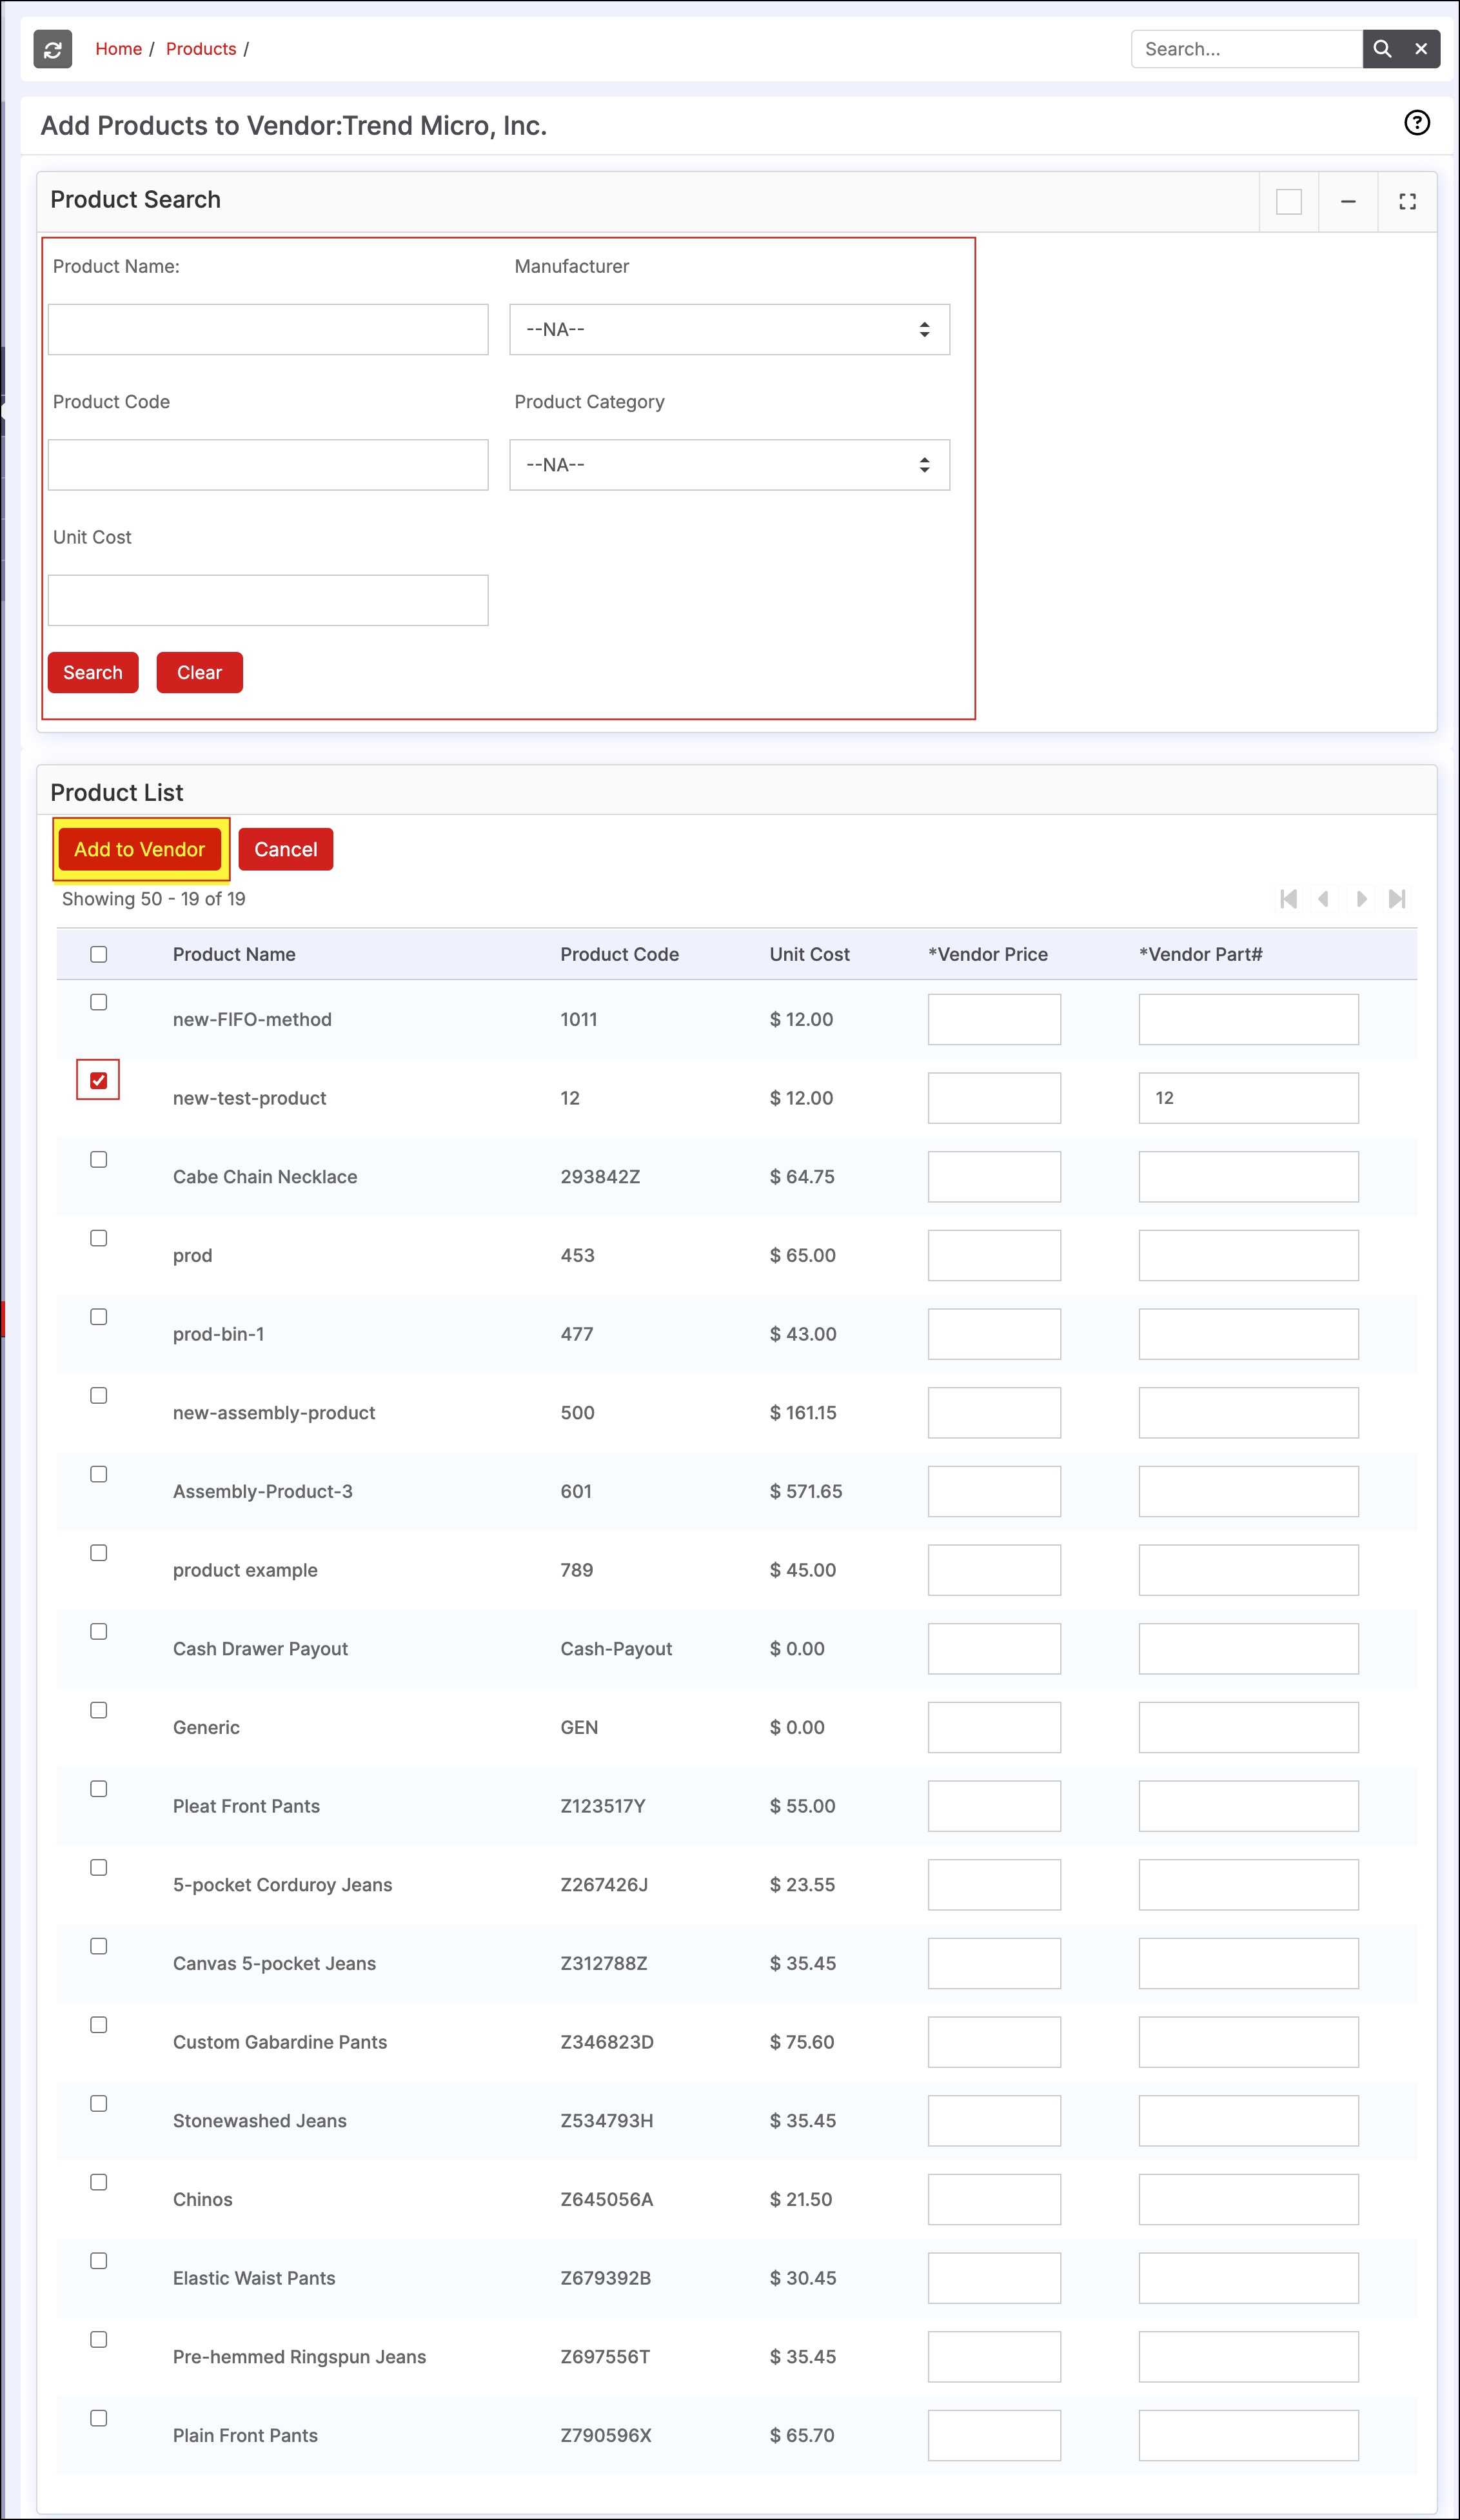This screenshot has width=1460, height=2520.
Task: Click the refresh icon beside the breadcrumb
Action: pyautogui.click(x=53, y=49)
